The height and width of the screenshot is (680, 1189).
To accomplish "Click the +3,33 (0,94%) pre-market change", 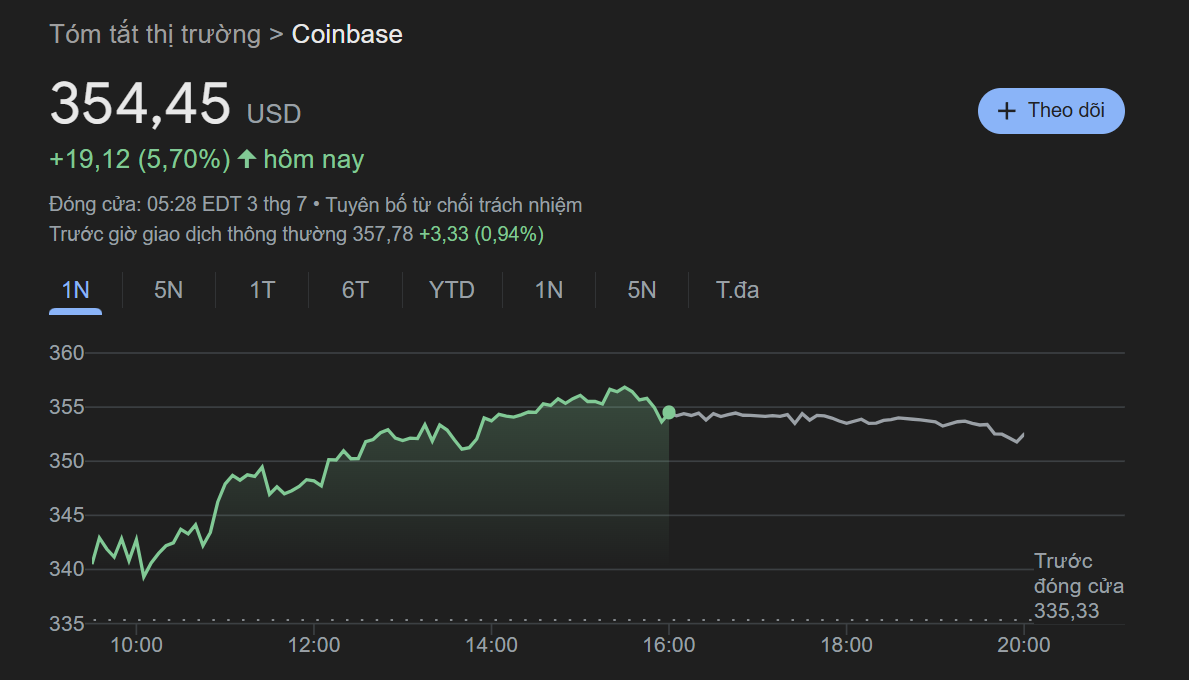I will click(482, 234).
